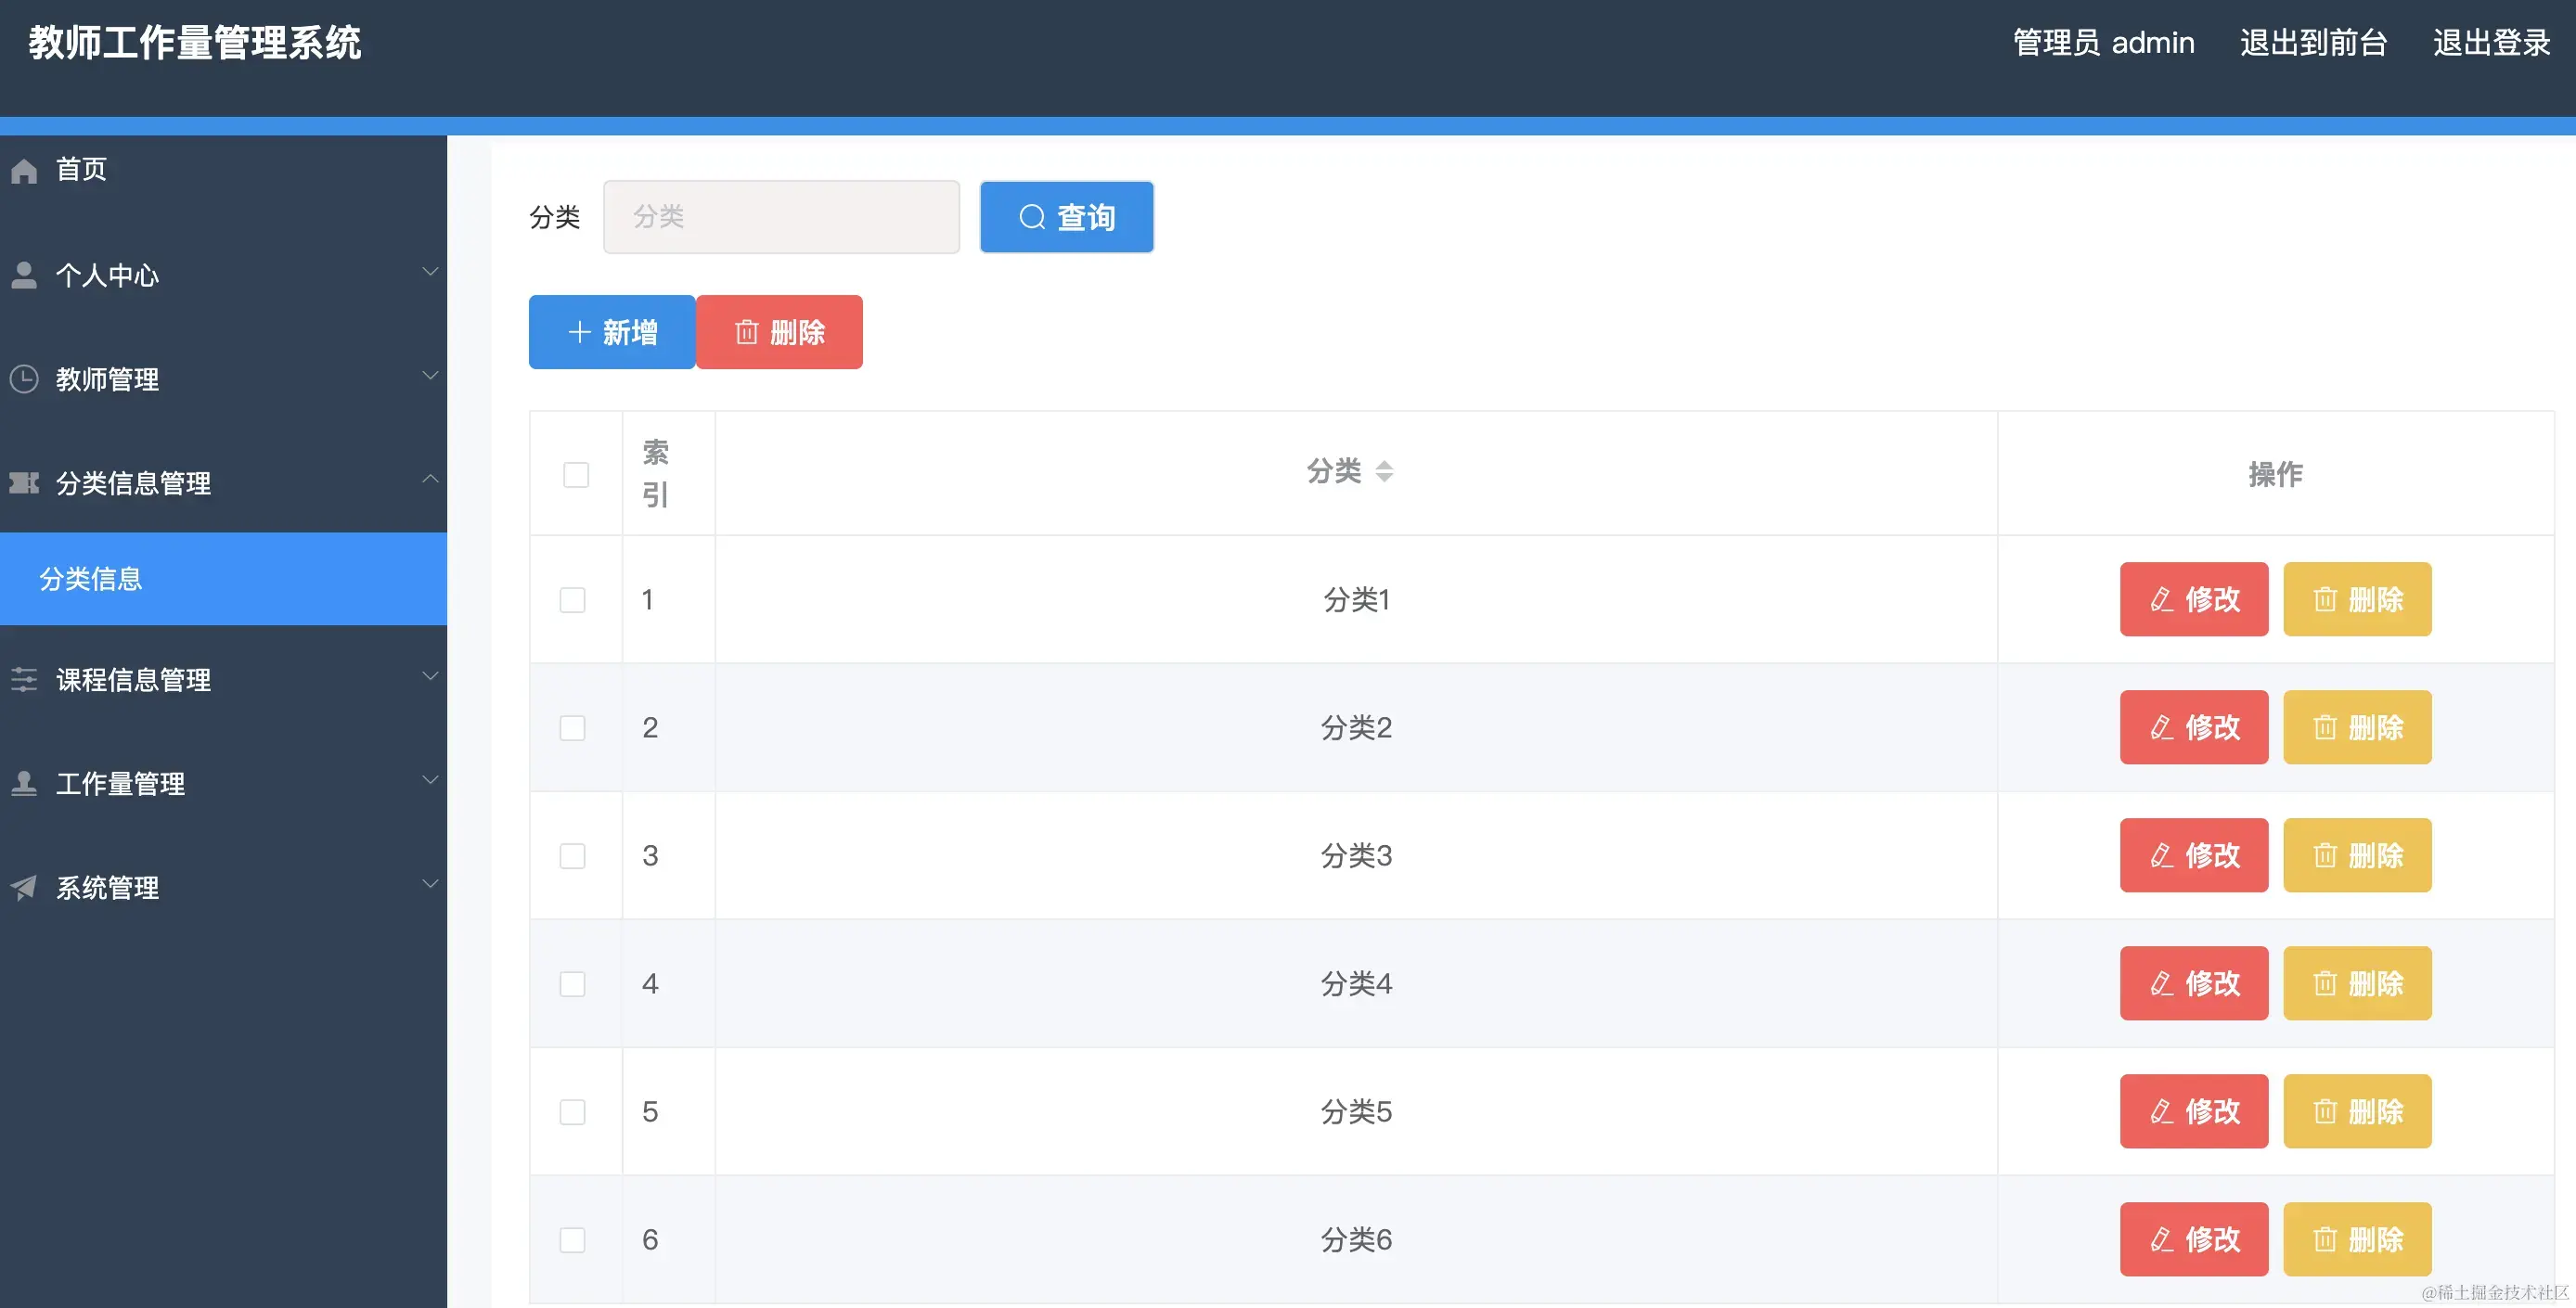Click the home icon beside 首页

click(x=25, y=170)
